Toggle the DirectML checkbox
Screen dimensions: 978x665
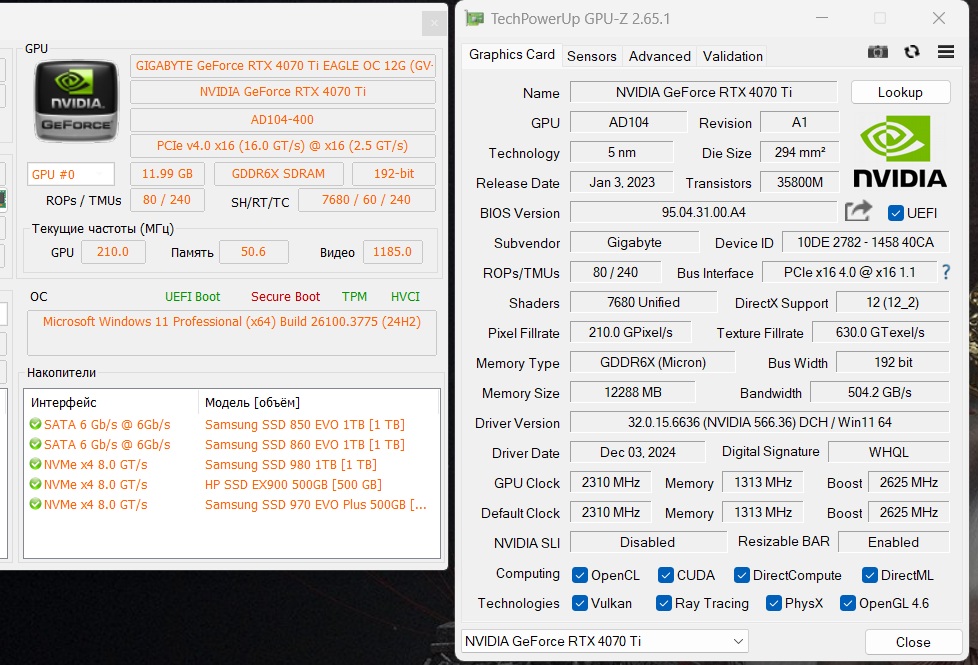869,575
